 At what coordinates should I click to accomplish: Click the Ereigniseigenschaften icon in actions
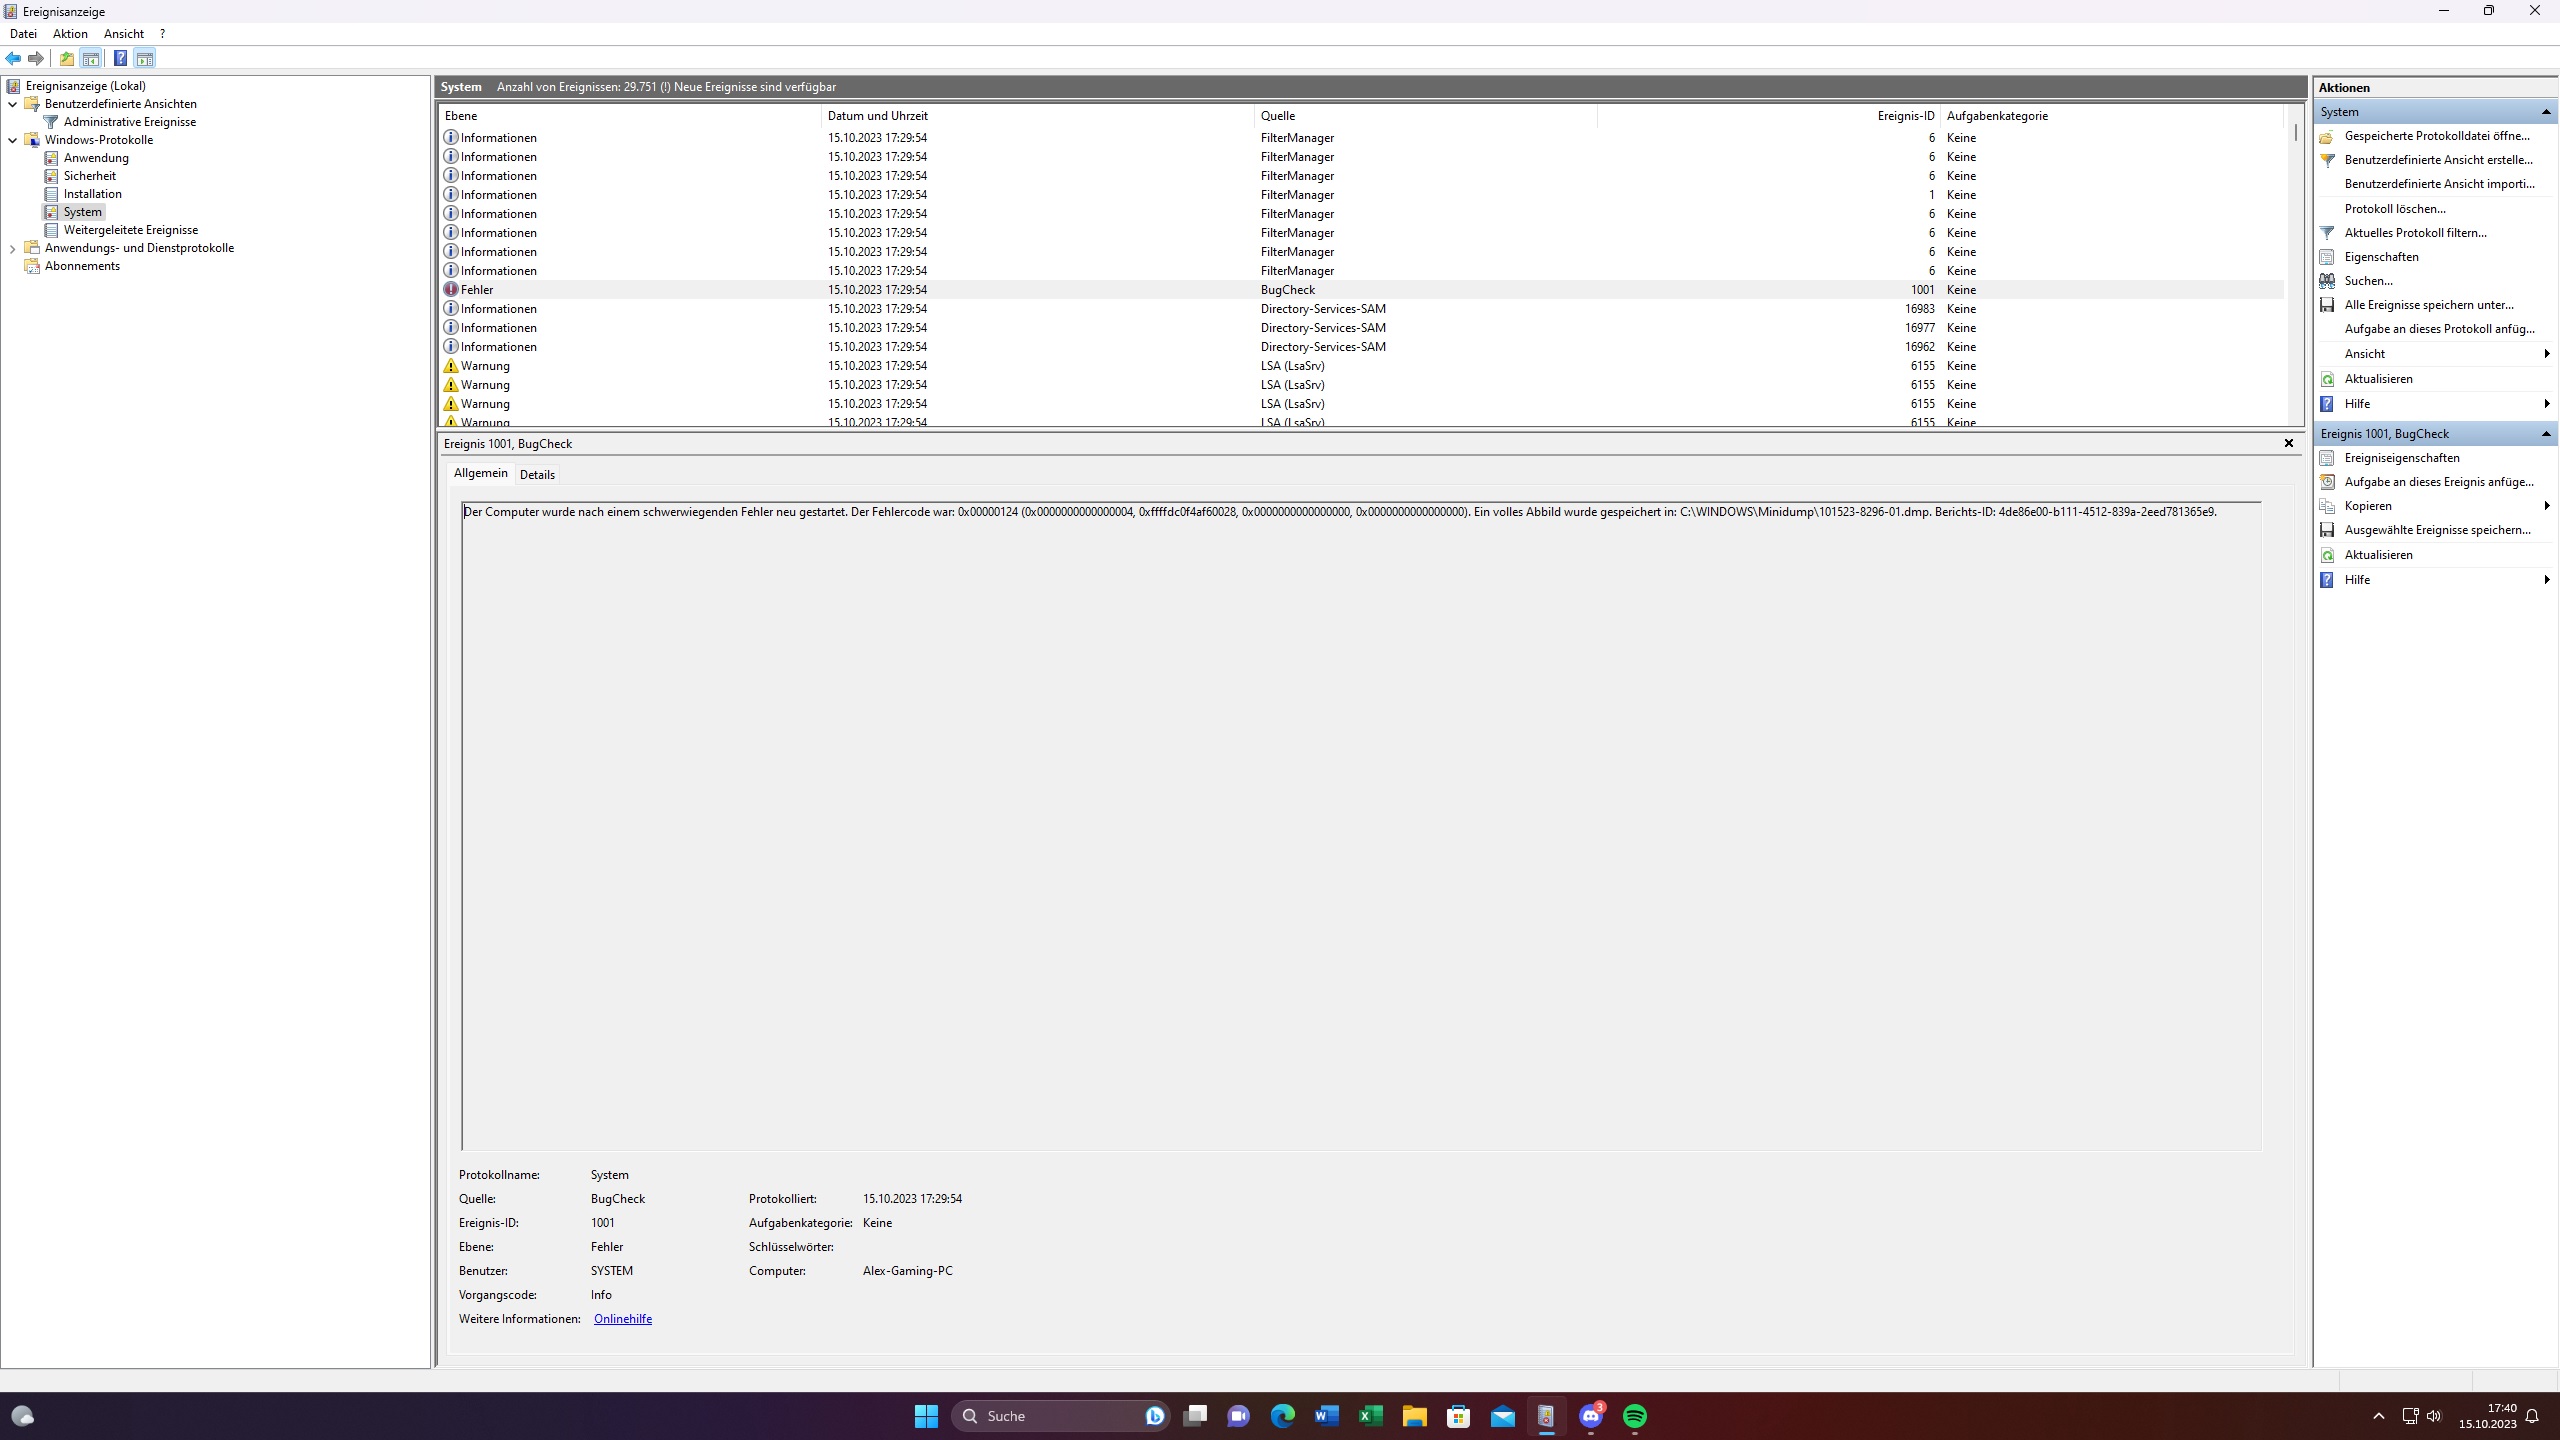tap(2327, 458)
